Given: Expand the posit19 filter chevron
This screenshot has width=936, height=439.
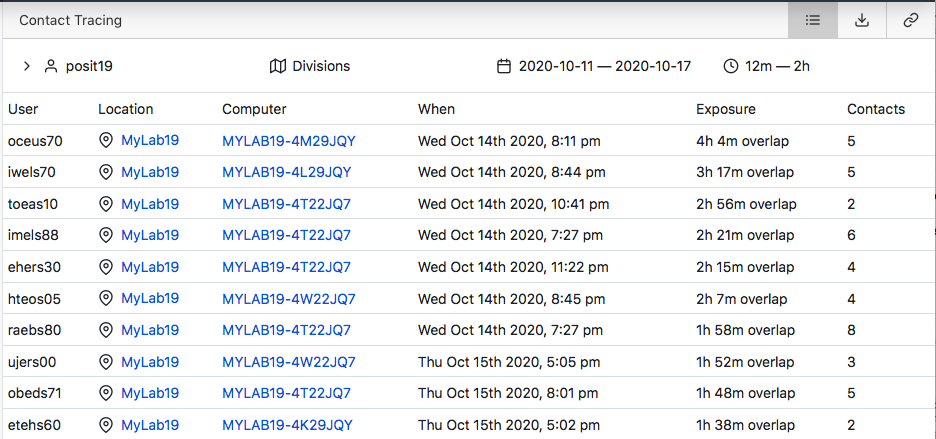Looking at the screenshot, I should [26, 66].
